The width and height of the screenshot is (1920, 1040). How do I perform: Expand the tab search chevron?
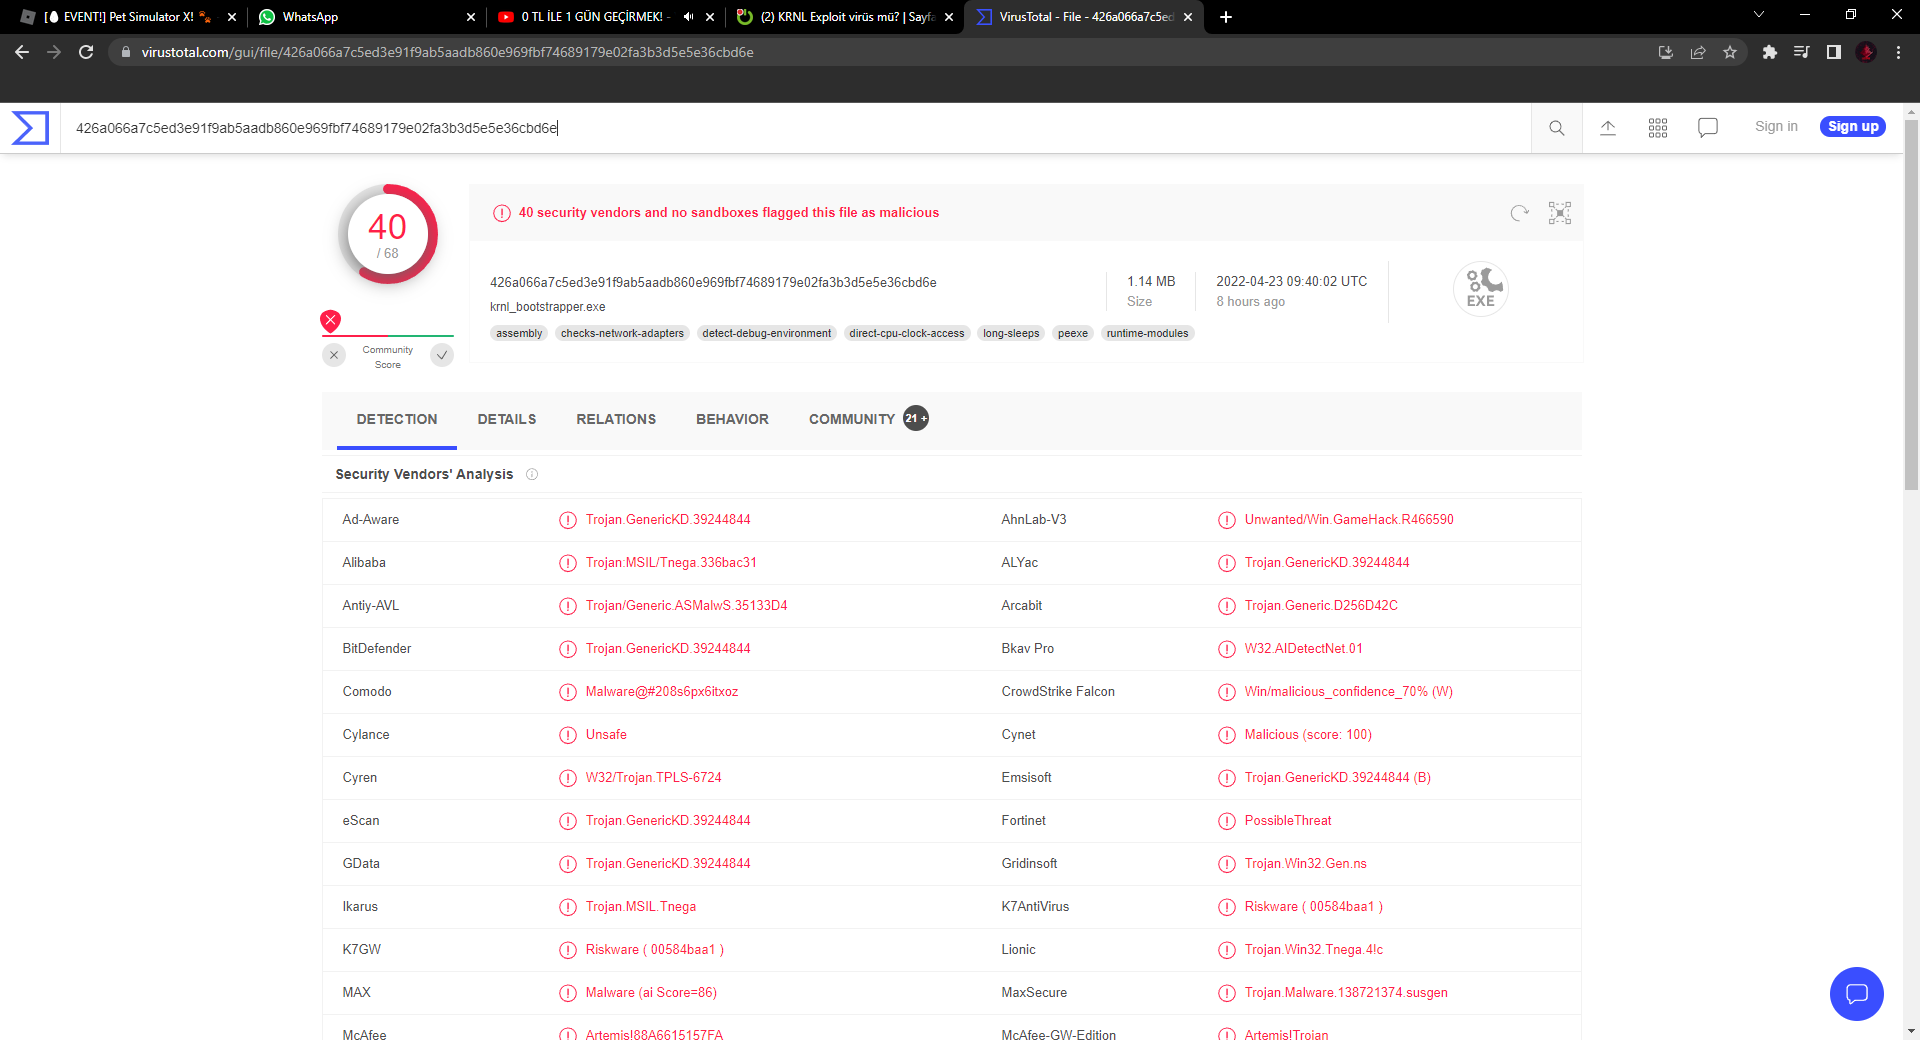pos(1759,15)
